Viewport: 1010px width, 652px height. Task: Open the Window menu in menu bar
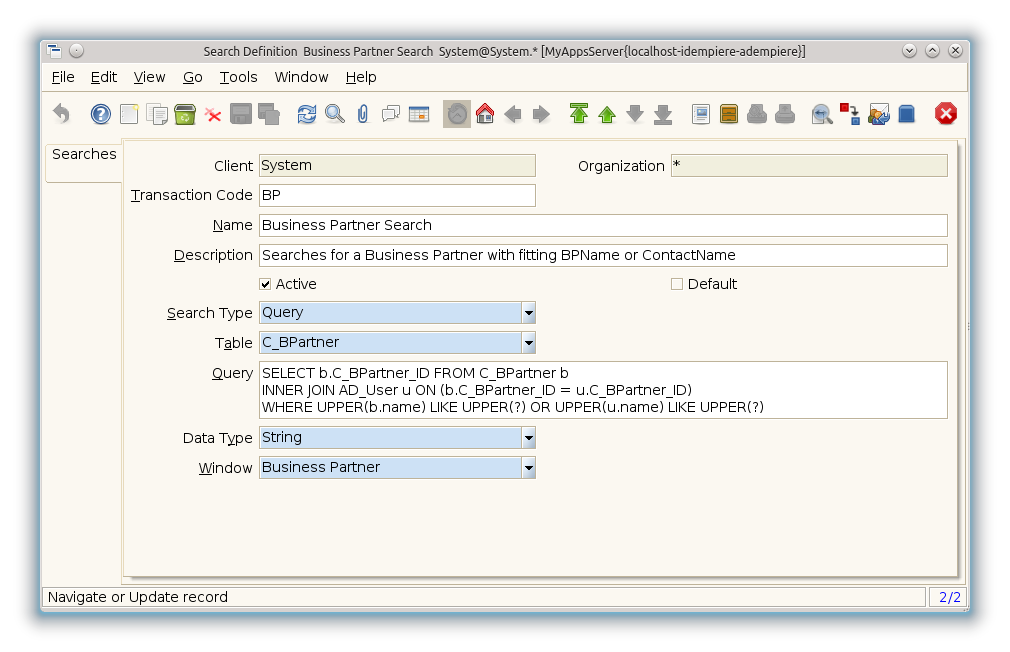click(x=301, y=77)
